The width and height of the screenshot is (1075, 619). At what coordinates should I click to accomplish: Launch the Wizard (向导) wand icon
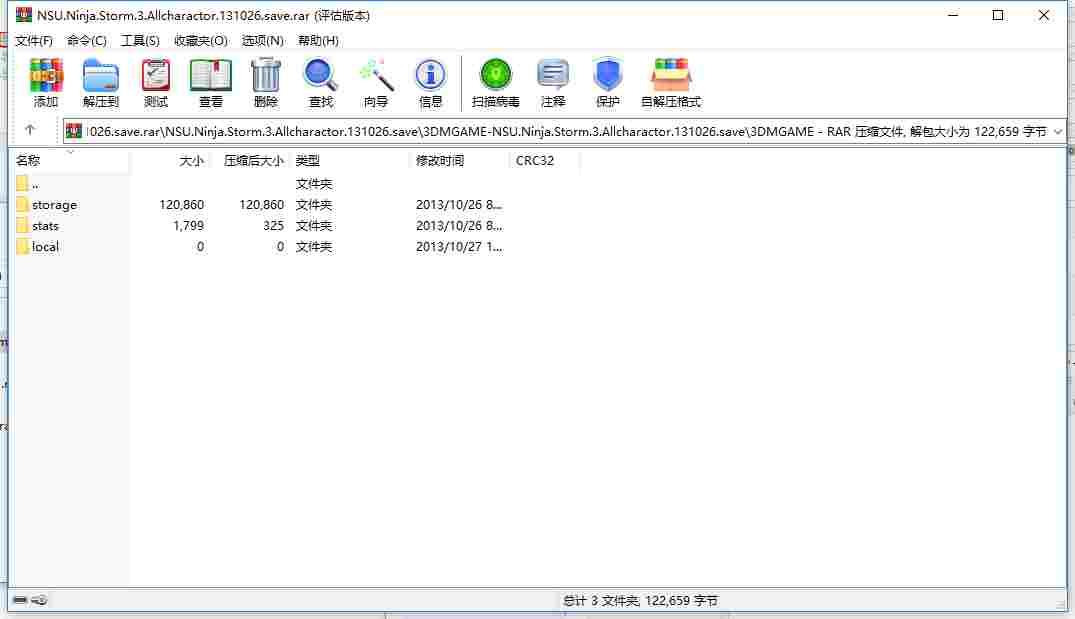[376, 75]
